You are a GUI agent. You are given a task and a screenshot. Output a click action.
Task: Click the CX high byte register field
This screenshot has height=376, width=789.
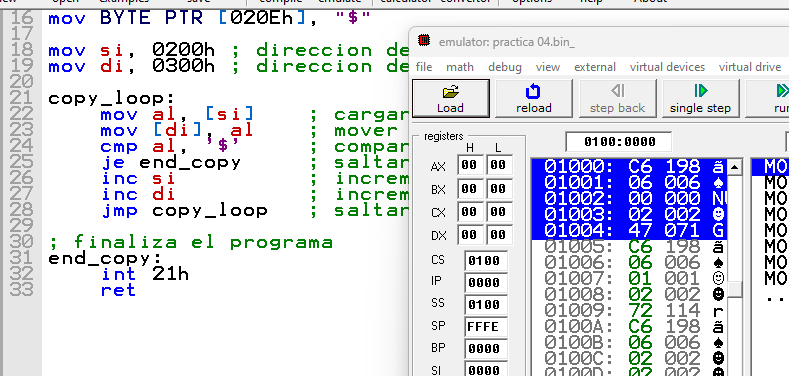coord(470,212)
